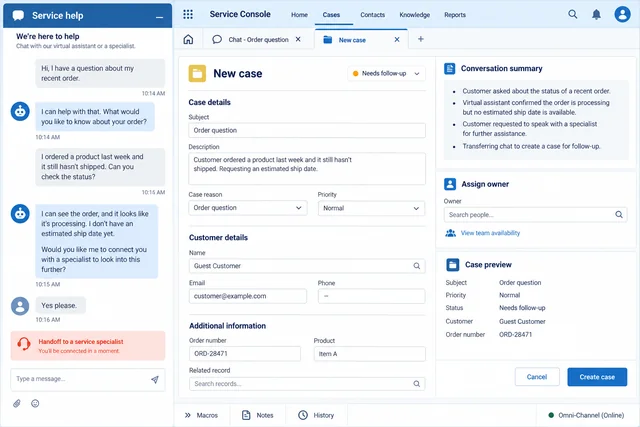Click the Owner Search people field
Screen dimensions: 640x427
point(535,215)
